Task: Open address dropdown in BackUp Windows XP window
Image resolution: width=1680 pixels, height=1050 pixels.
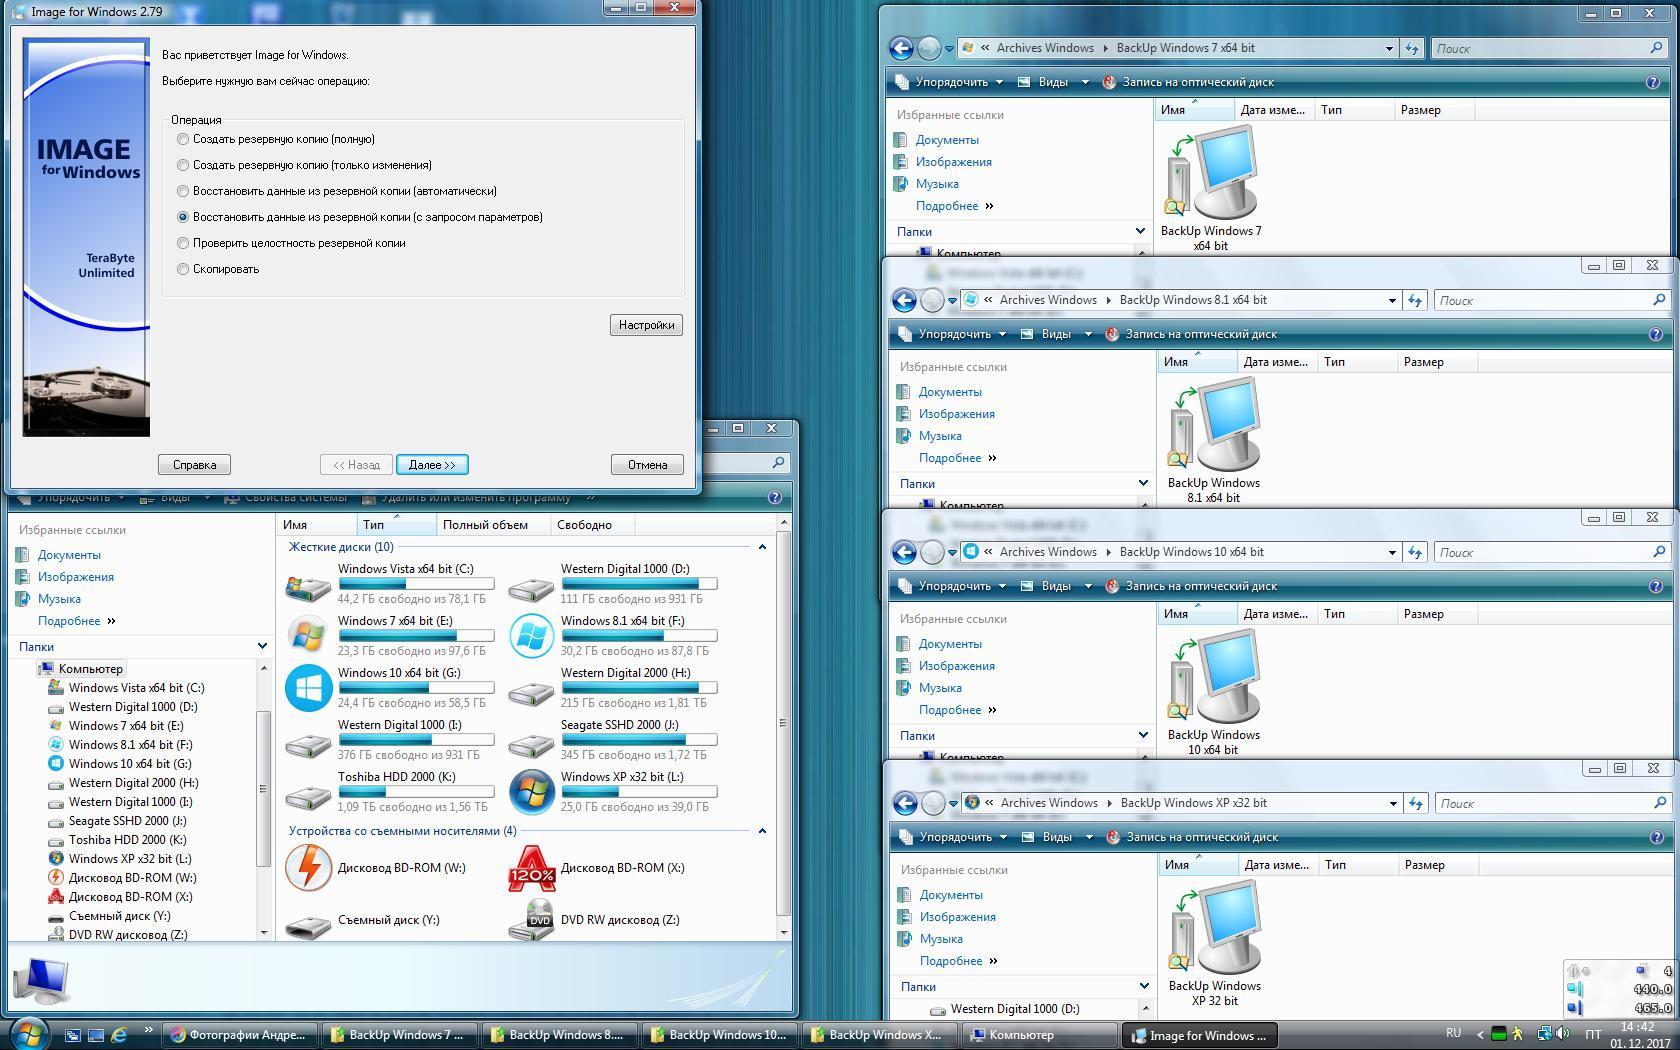Action: pos(1393,803)
